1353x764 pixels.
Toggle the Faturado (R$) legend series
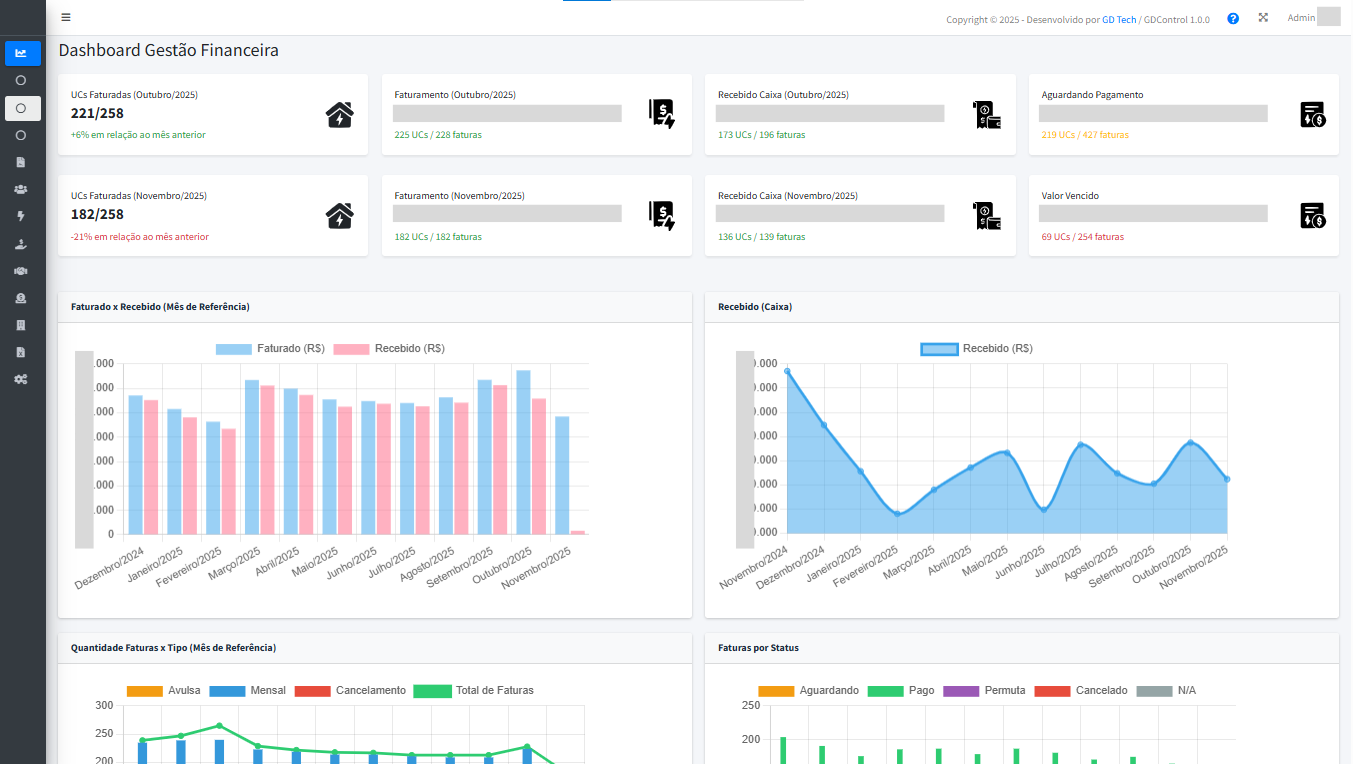[270, 349]
